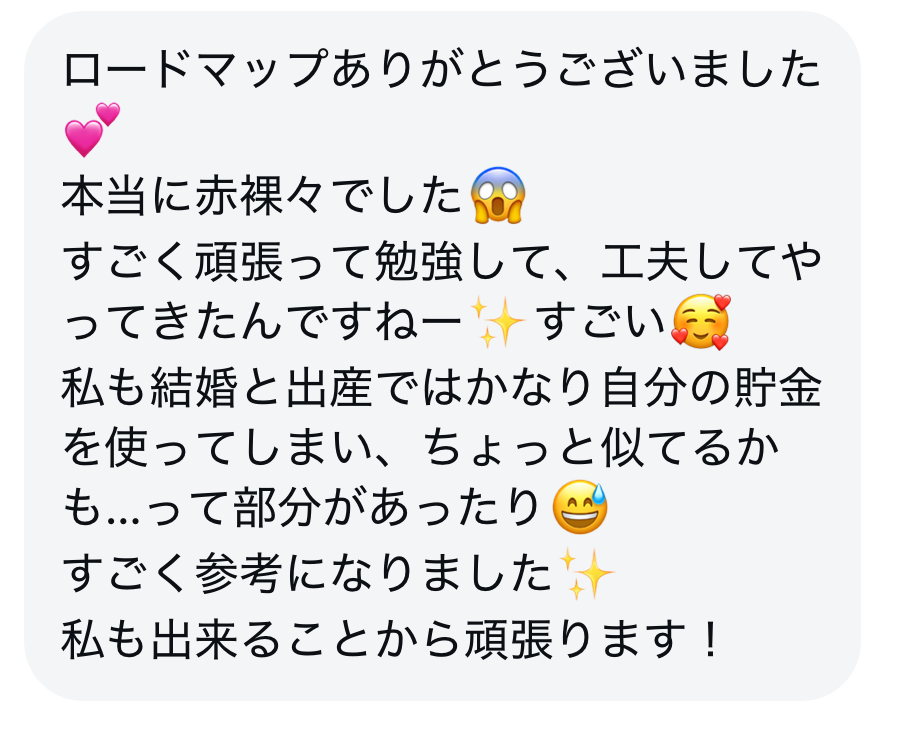Image resolution: width=904 pixels, height=734 pixels.
Task: Click the word すごい between the emojis
Action: 602,323
